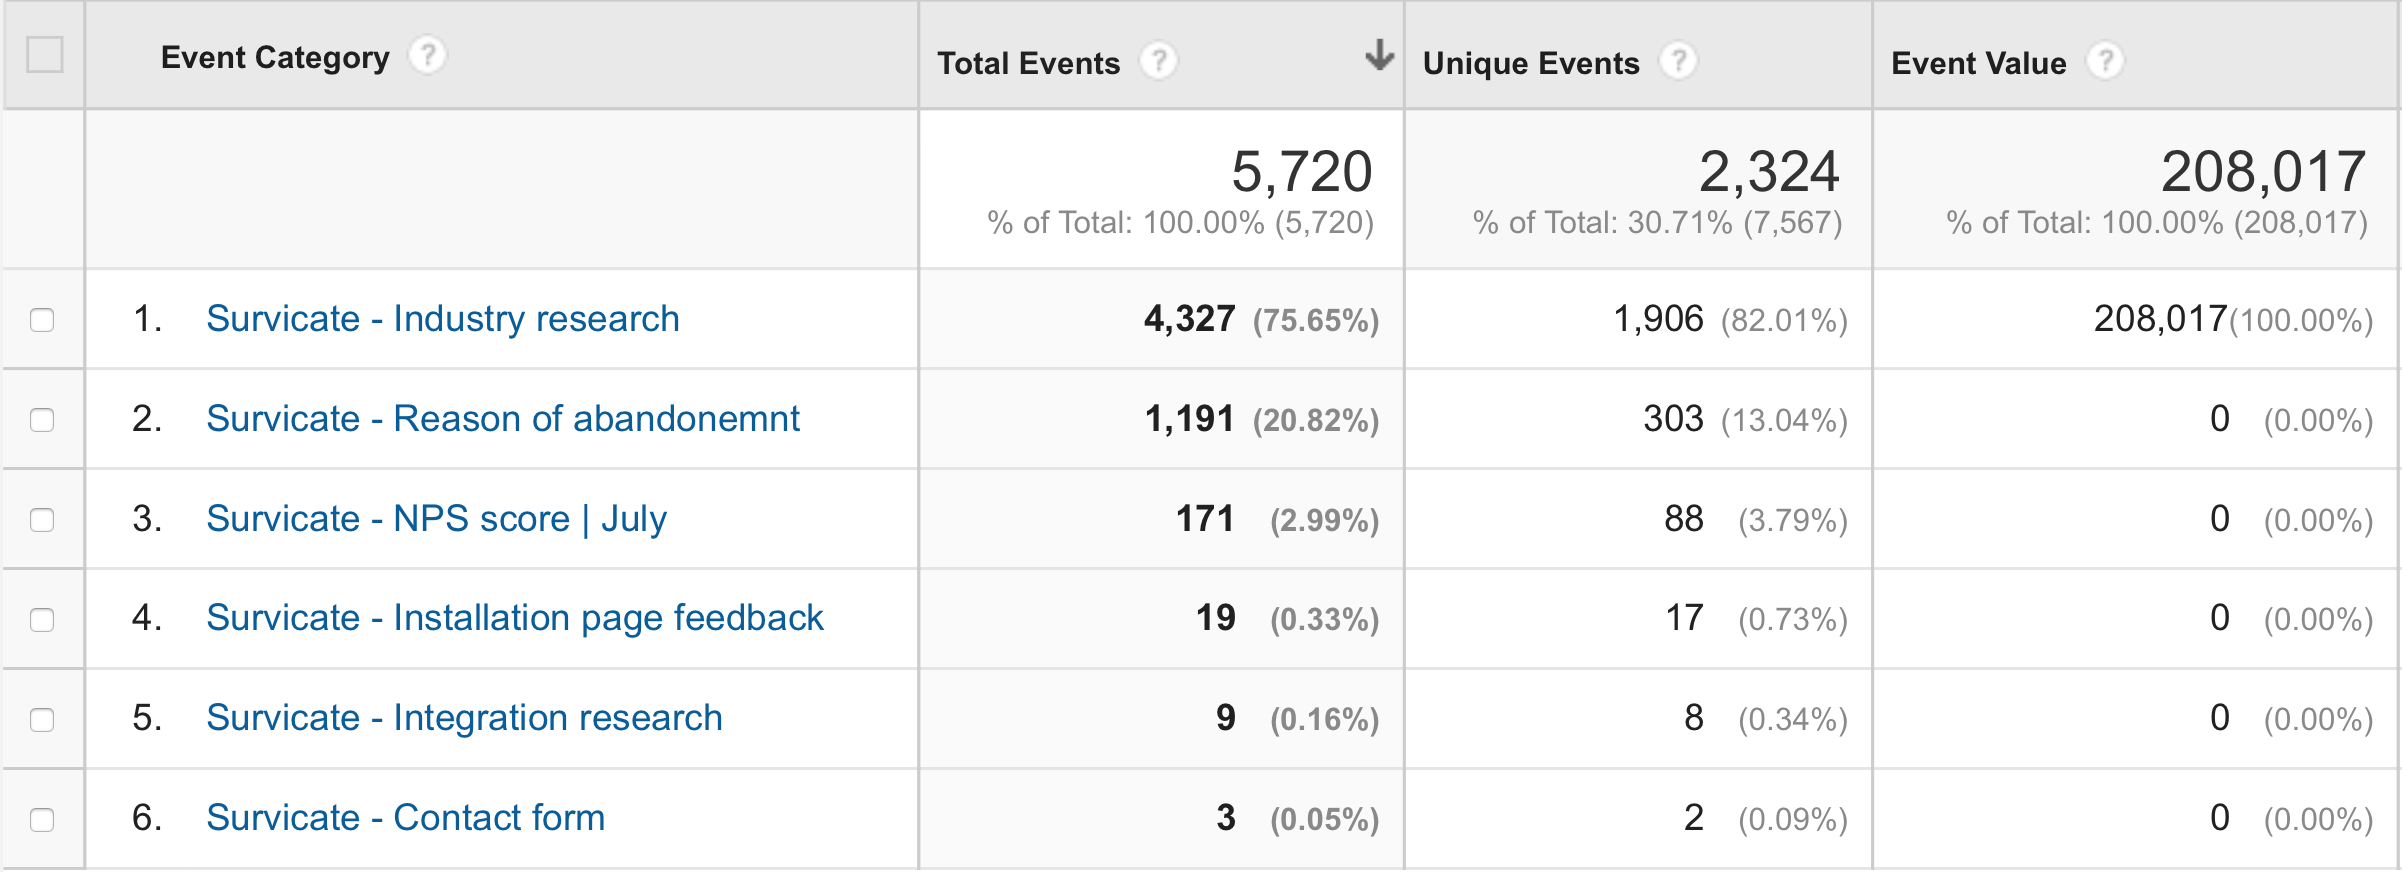Viewport: 2402px width, 872px height.
Task: Click the 75.65% percentage value
Action: (1316, 321)
